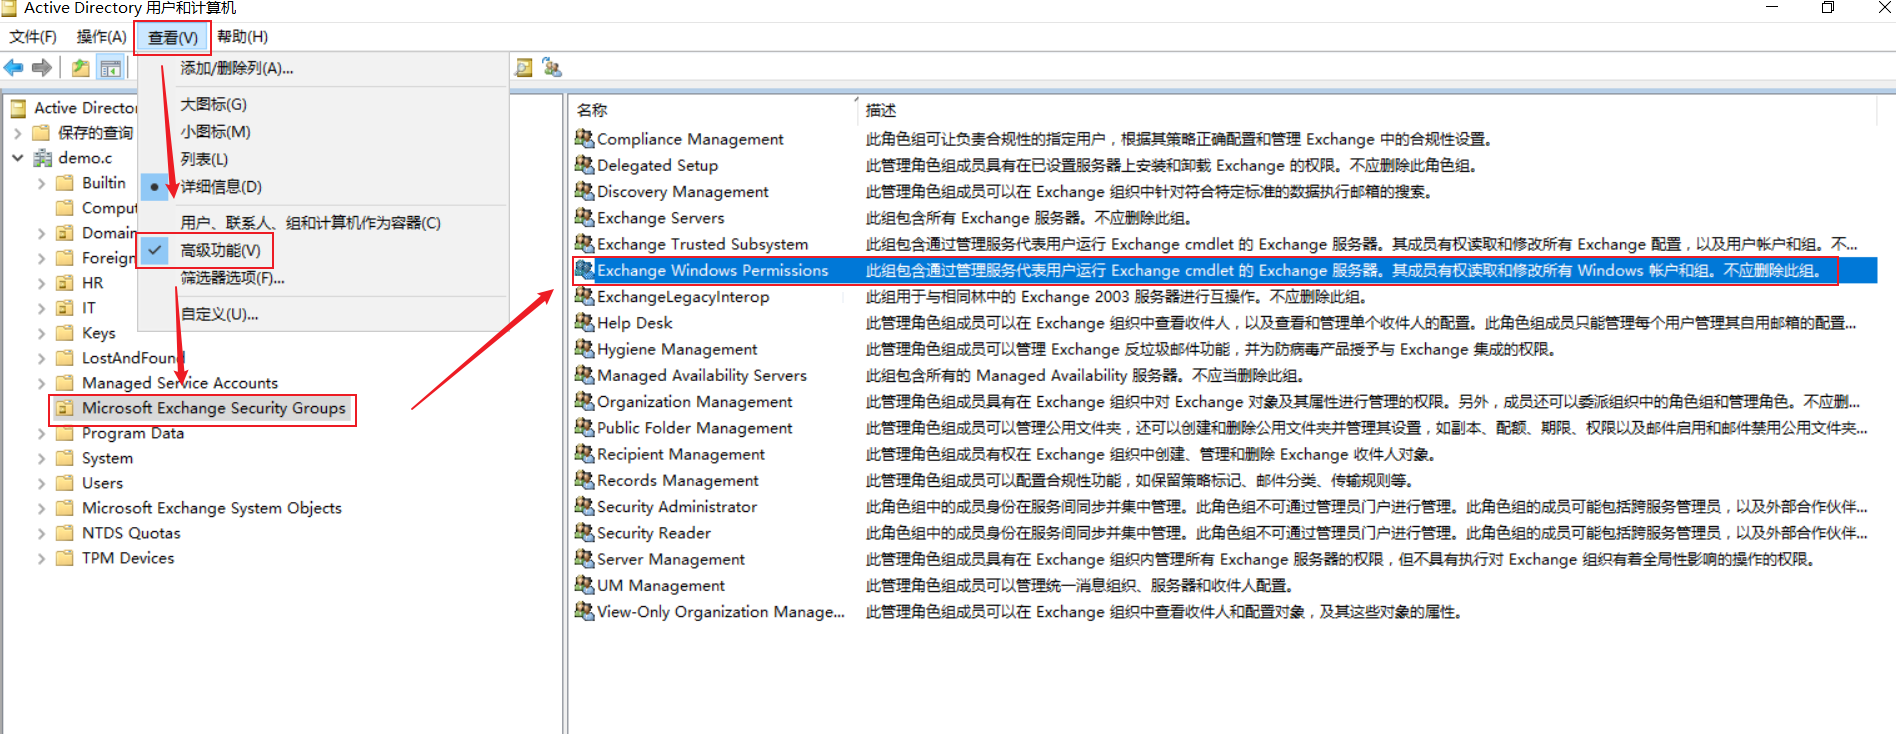1896x734 pixels.
Task: Select the Organization Management group row
Action: [694, 402]
